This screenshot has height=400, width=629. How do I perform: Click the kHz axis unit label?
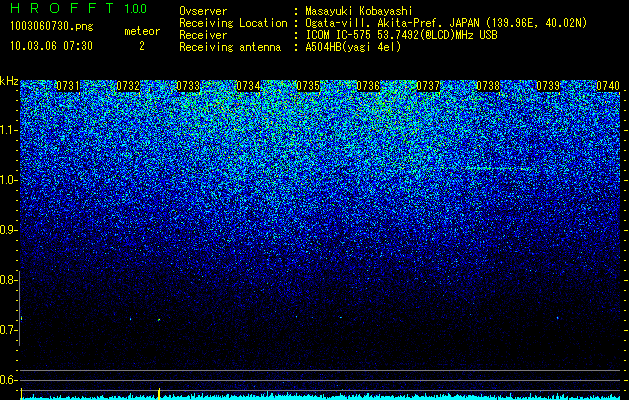click(x=9, y=81)
